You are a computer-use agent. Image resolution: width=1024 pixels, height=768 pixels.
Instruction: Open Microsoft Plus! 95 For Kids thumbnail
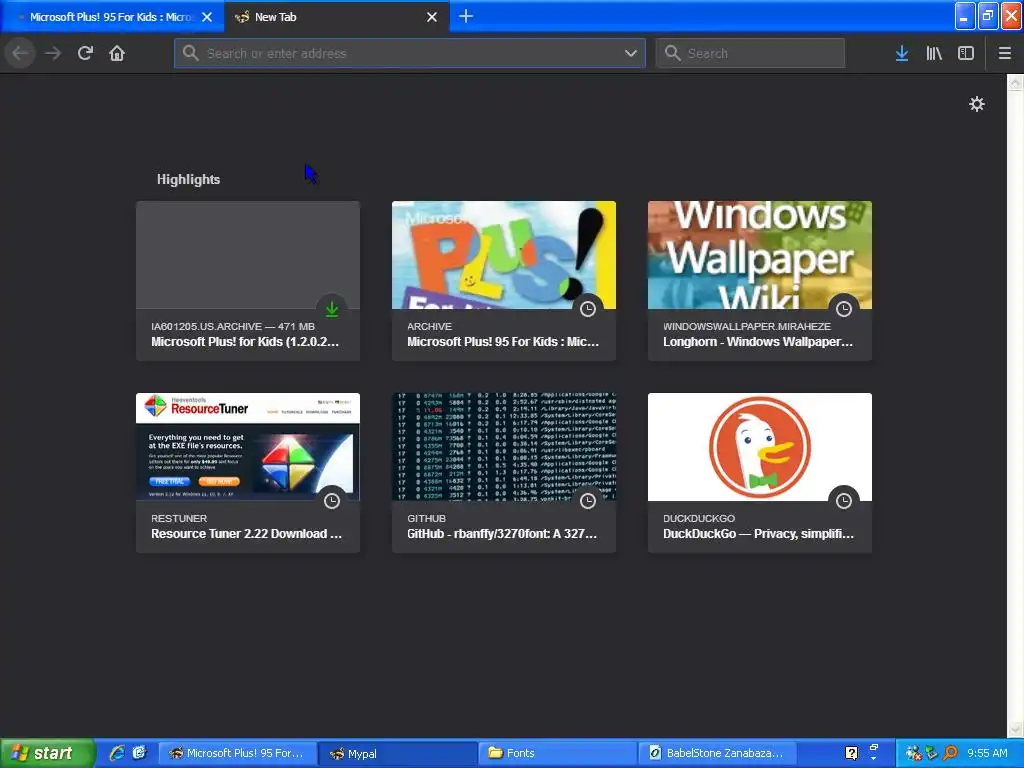[x=504, y=255]
